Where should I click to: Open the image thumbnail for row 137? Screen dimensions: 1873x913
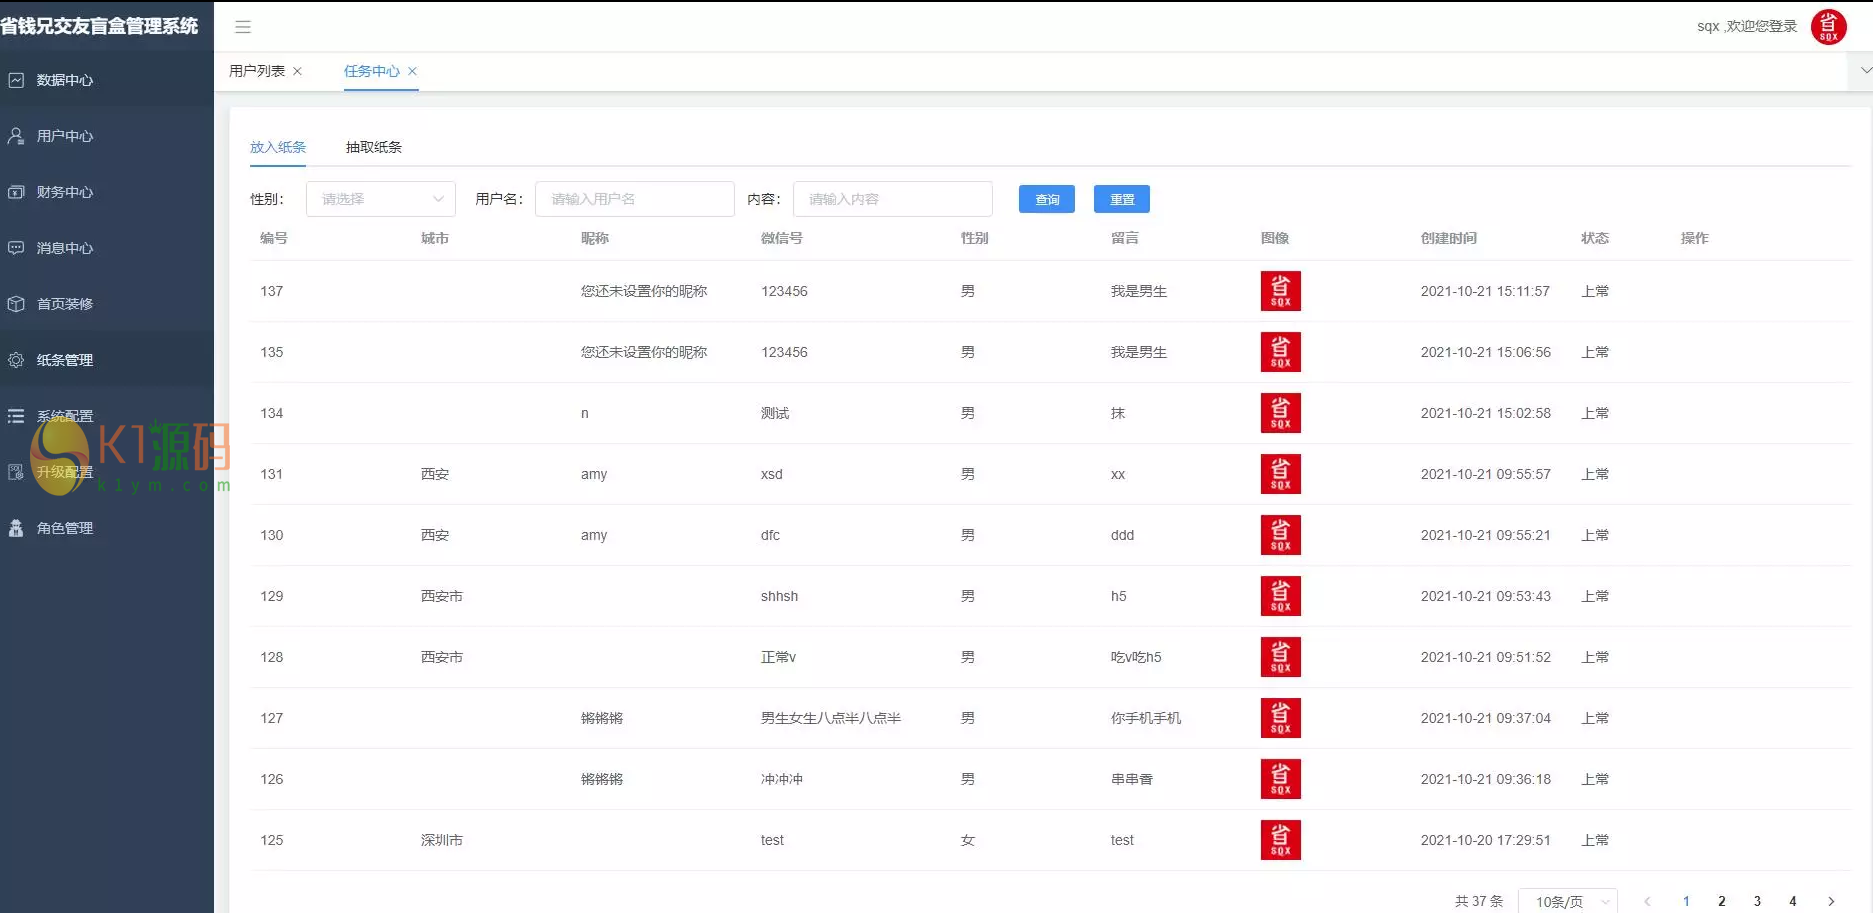click(x=1280, y=291)
